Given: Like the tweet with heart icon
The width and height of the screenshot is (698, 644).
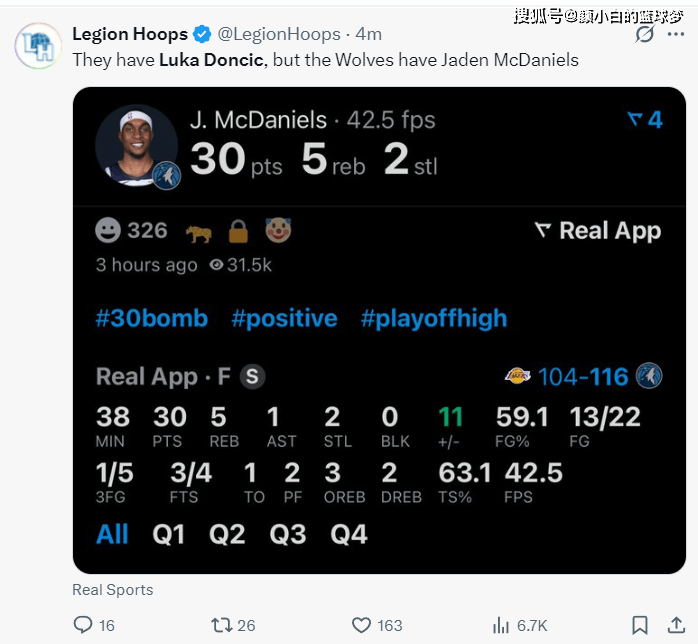Looking at the screenshot, I should click(x=361, y=625).
